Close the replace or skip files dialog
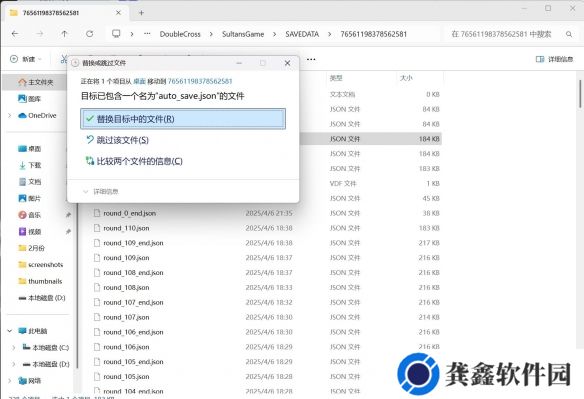Screen dimensions: 584x399 (287, 63)
